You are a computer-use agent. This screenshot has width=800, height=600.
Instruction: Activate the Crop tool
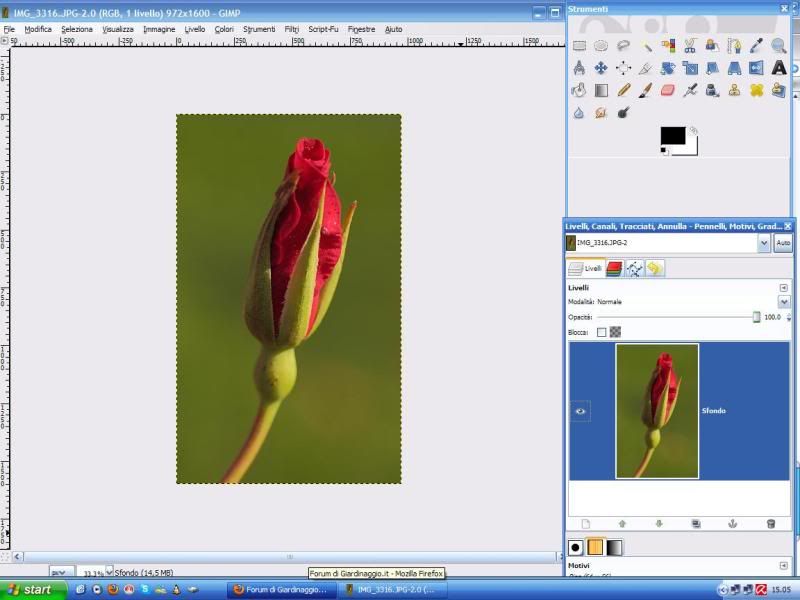click(x=646, y=68)
